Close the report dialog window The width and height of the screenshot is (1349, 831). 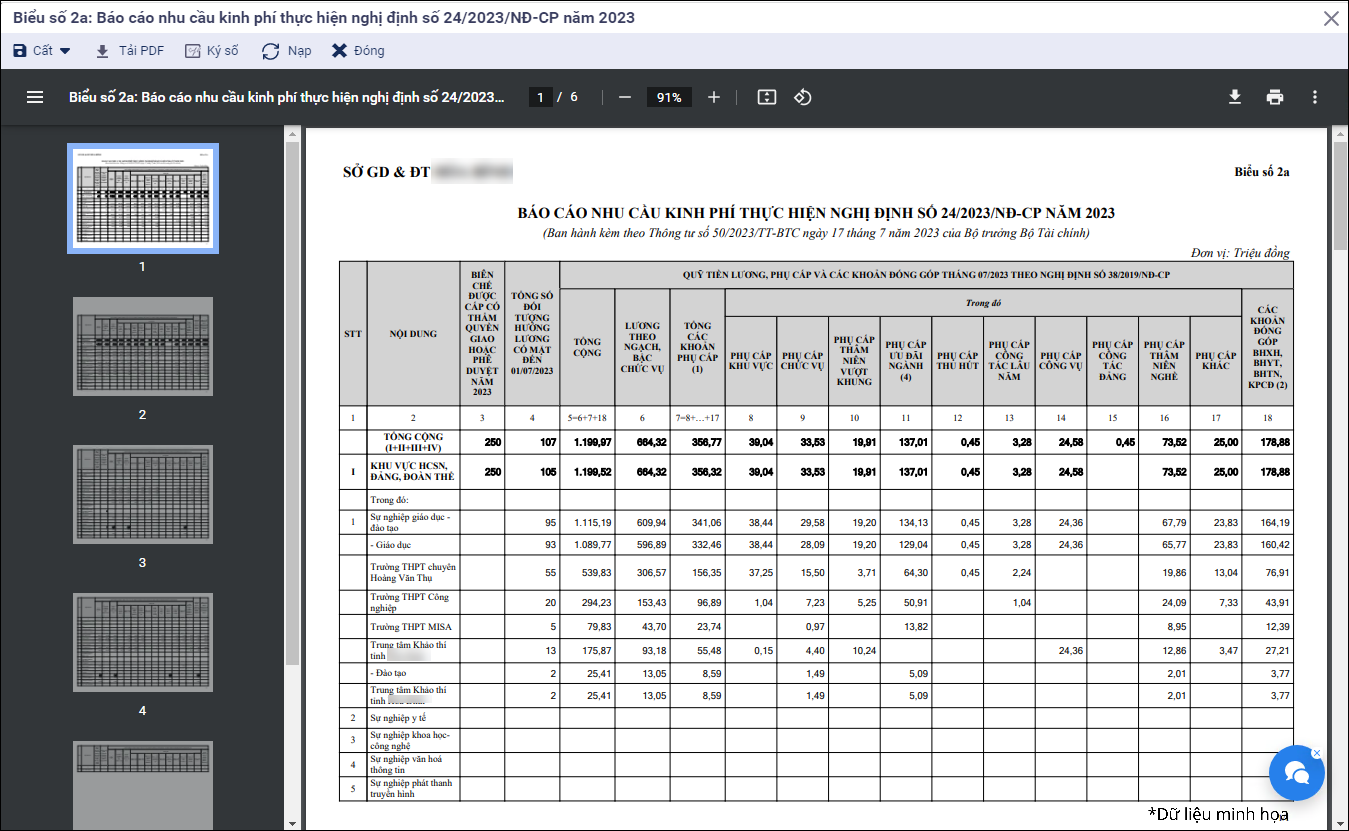pos(1331,18)
